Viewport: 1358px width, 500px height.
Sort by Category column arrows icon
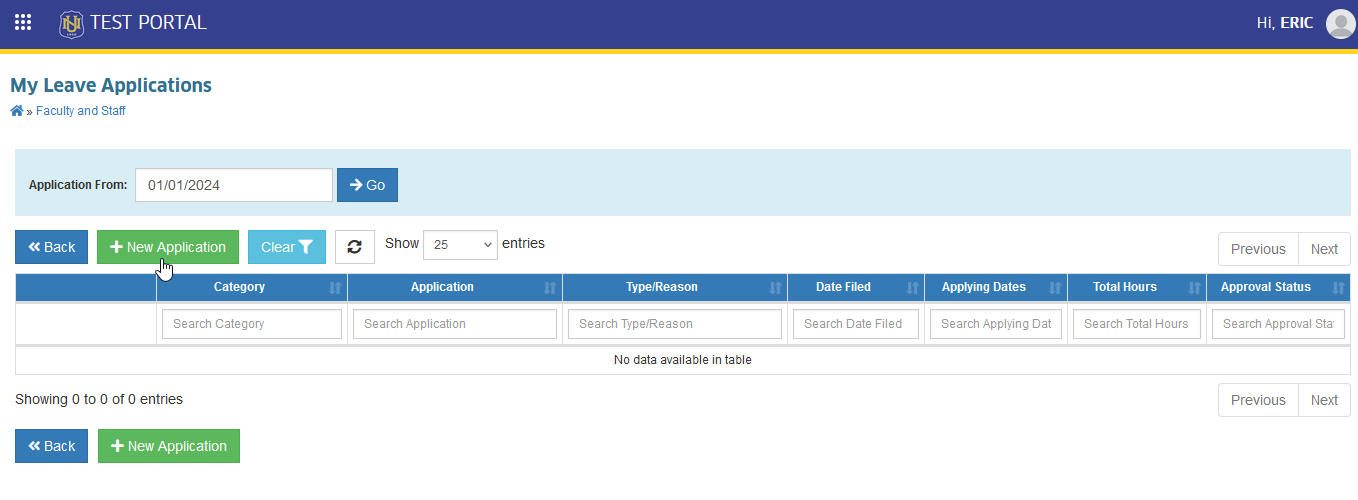335,288
